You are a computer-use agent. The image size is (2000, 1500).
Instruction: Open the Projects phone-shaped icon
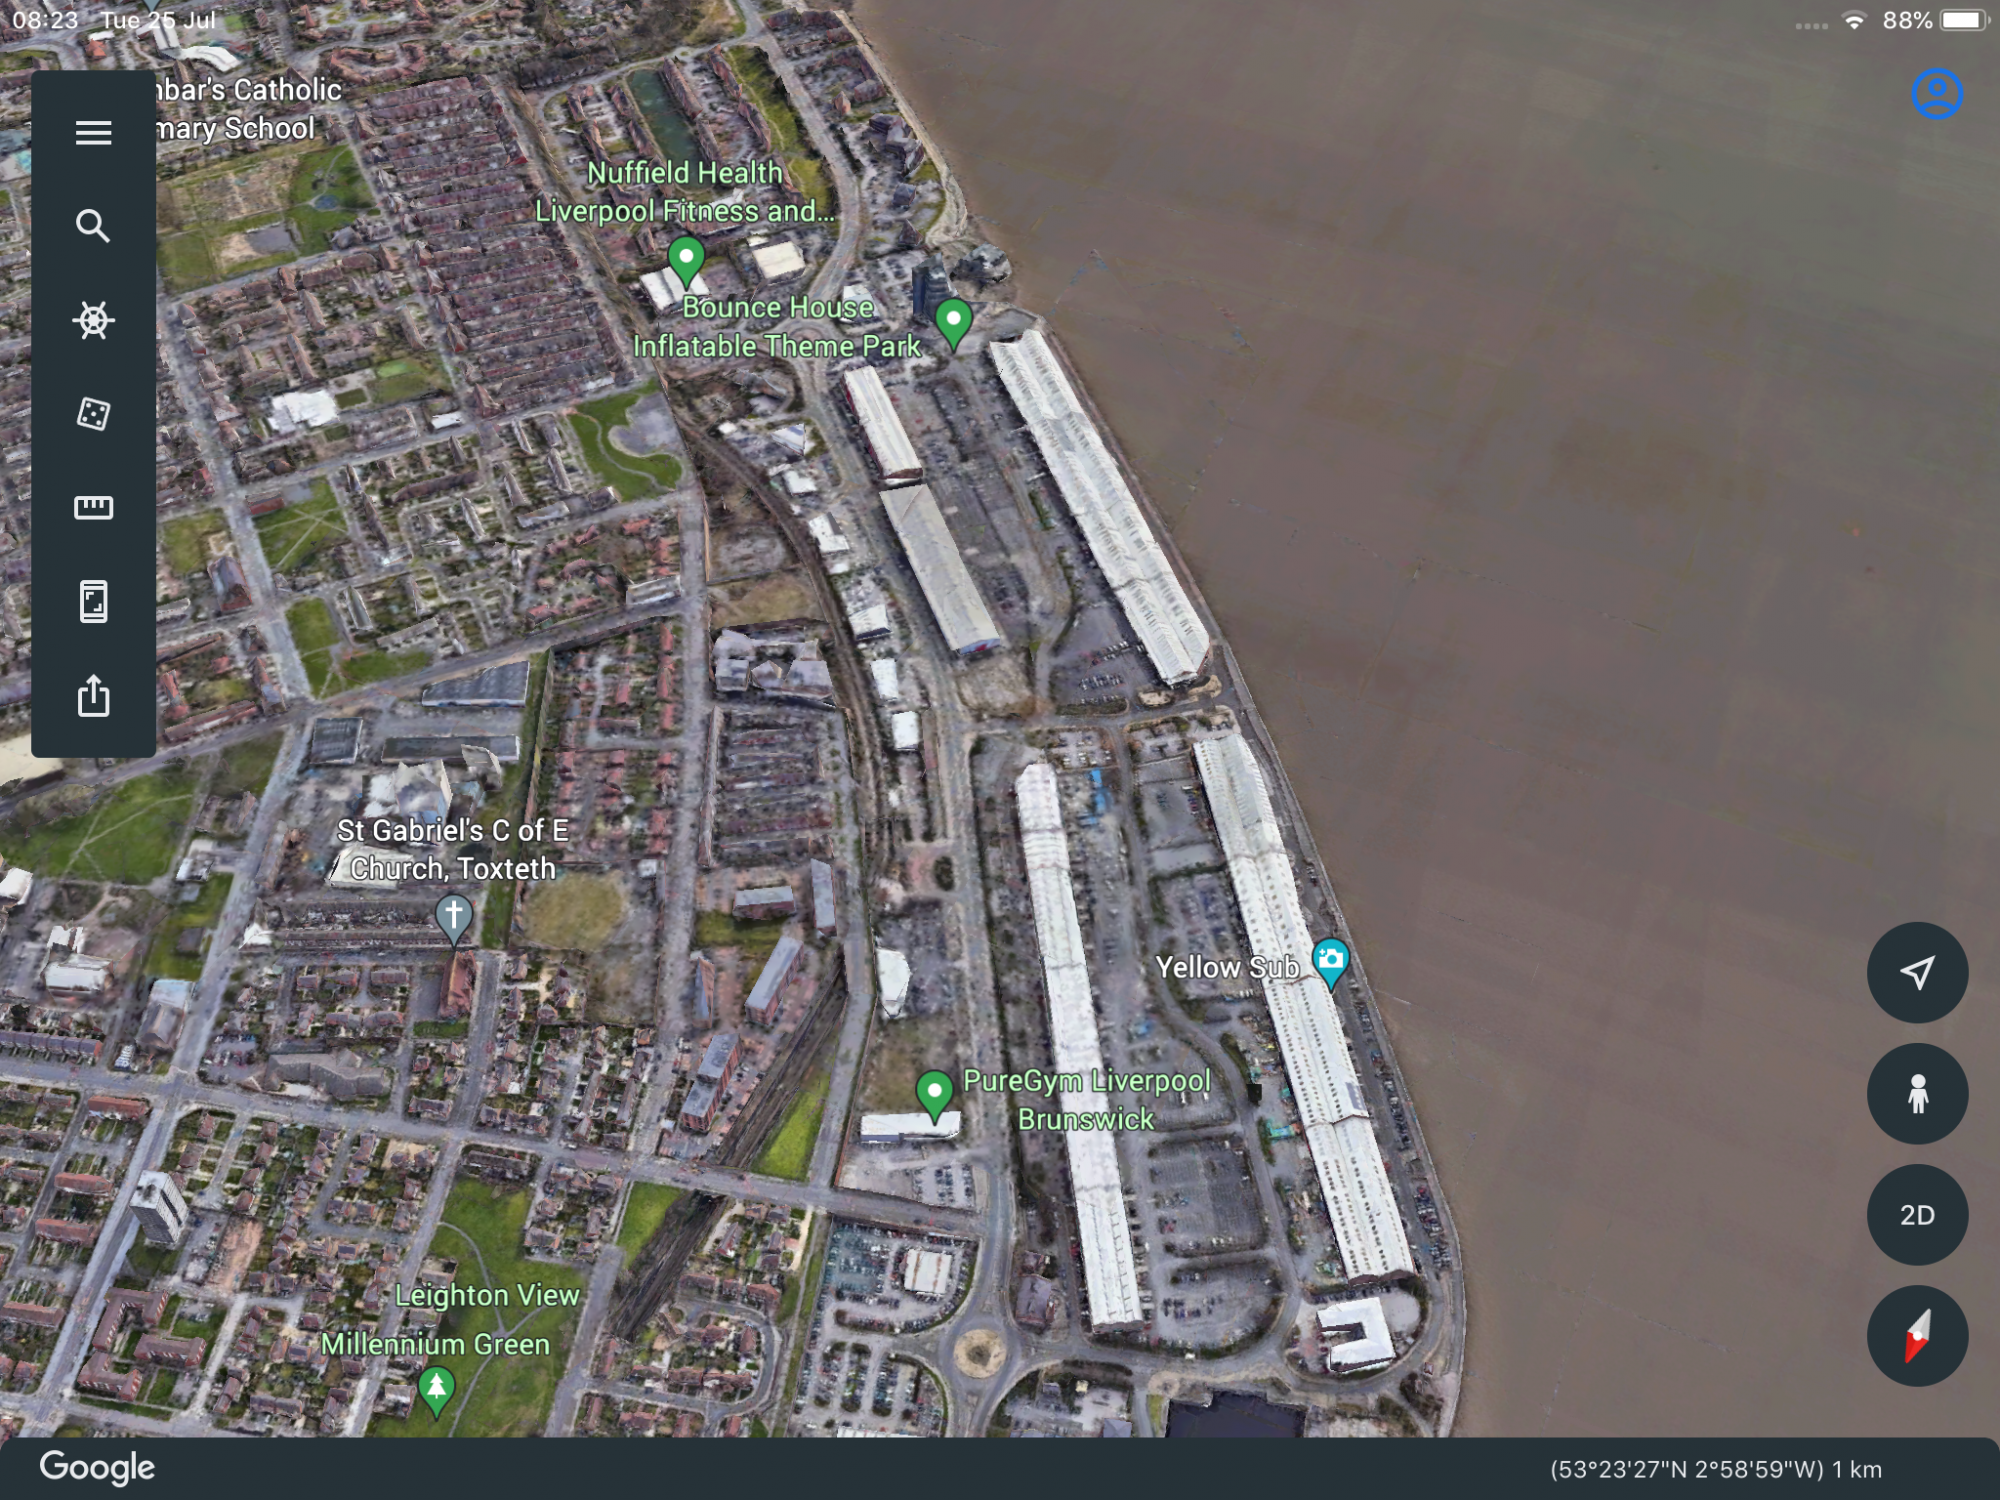93,601
